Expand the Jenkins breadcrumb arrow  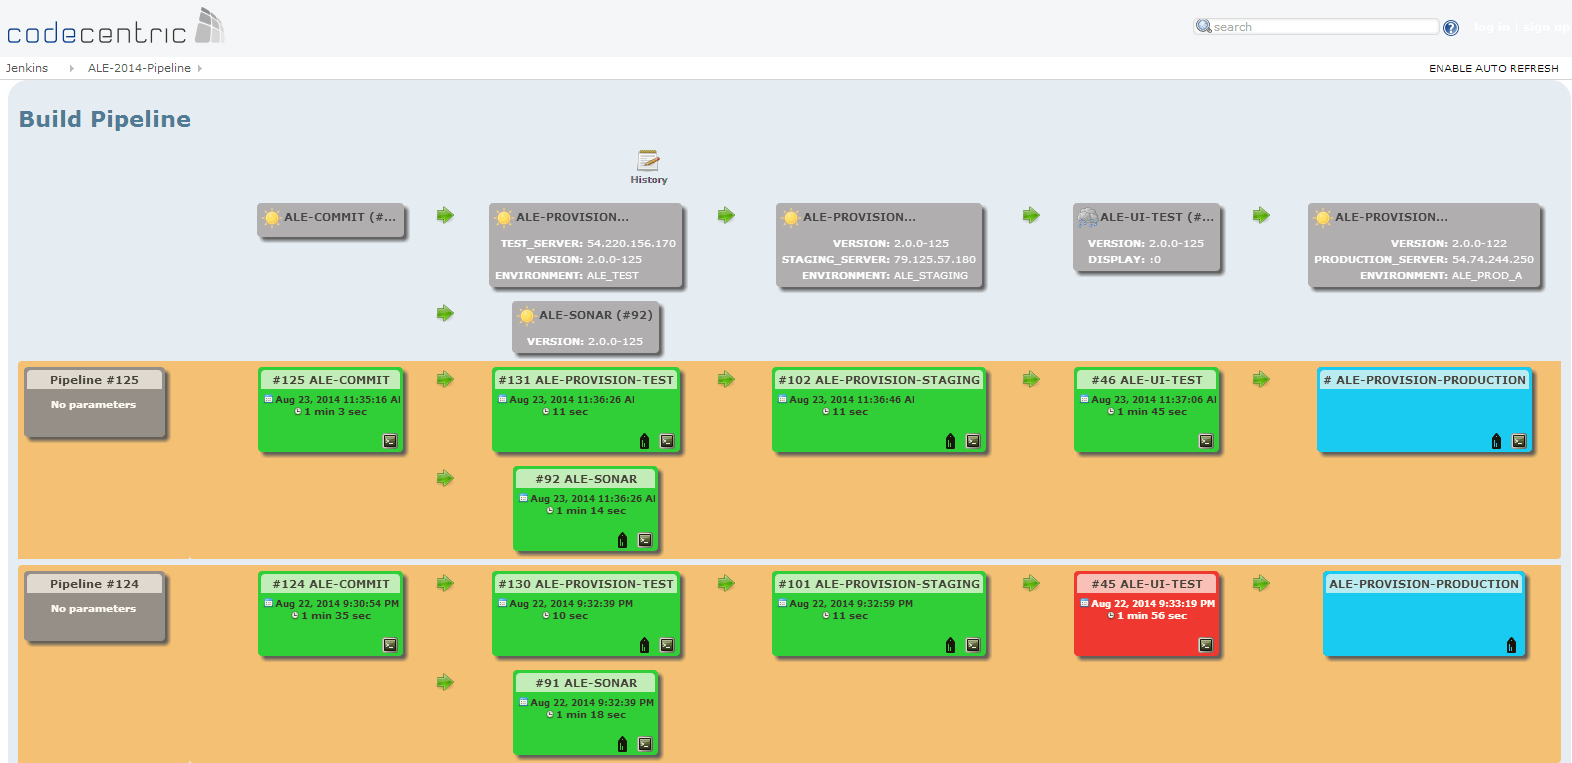pos(71,68)
